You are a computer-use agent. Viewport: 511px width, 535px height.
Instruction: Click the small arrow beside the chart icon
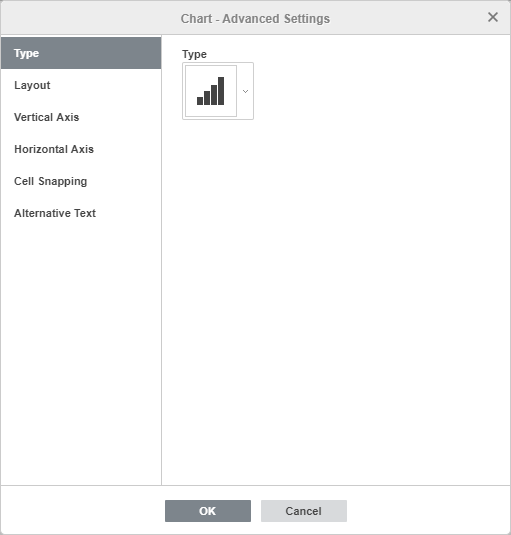click(x=245, y=91)
